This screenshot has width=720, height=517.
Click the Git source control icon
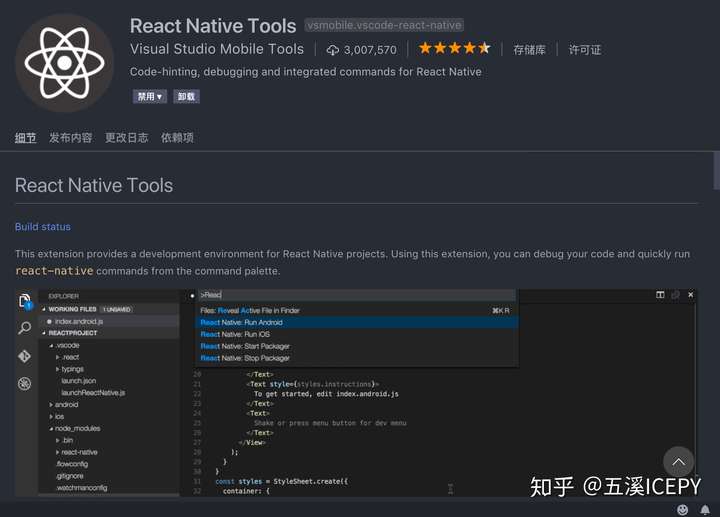click(x=25, y=356)
